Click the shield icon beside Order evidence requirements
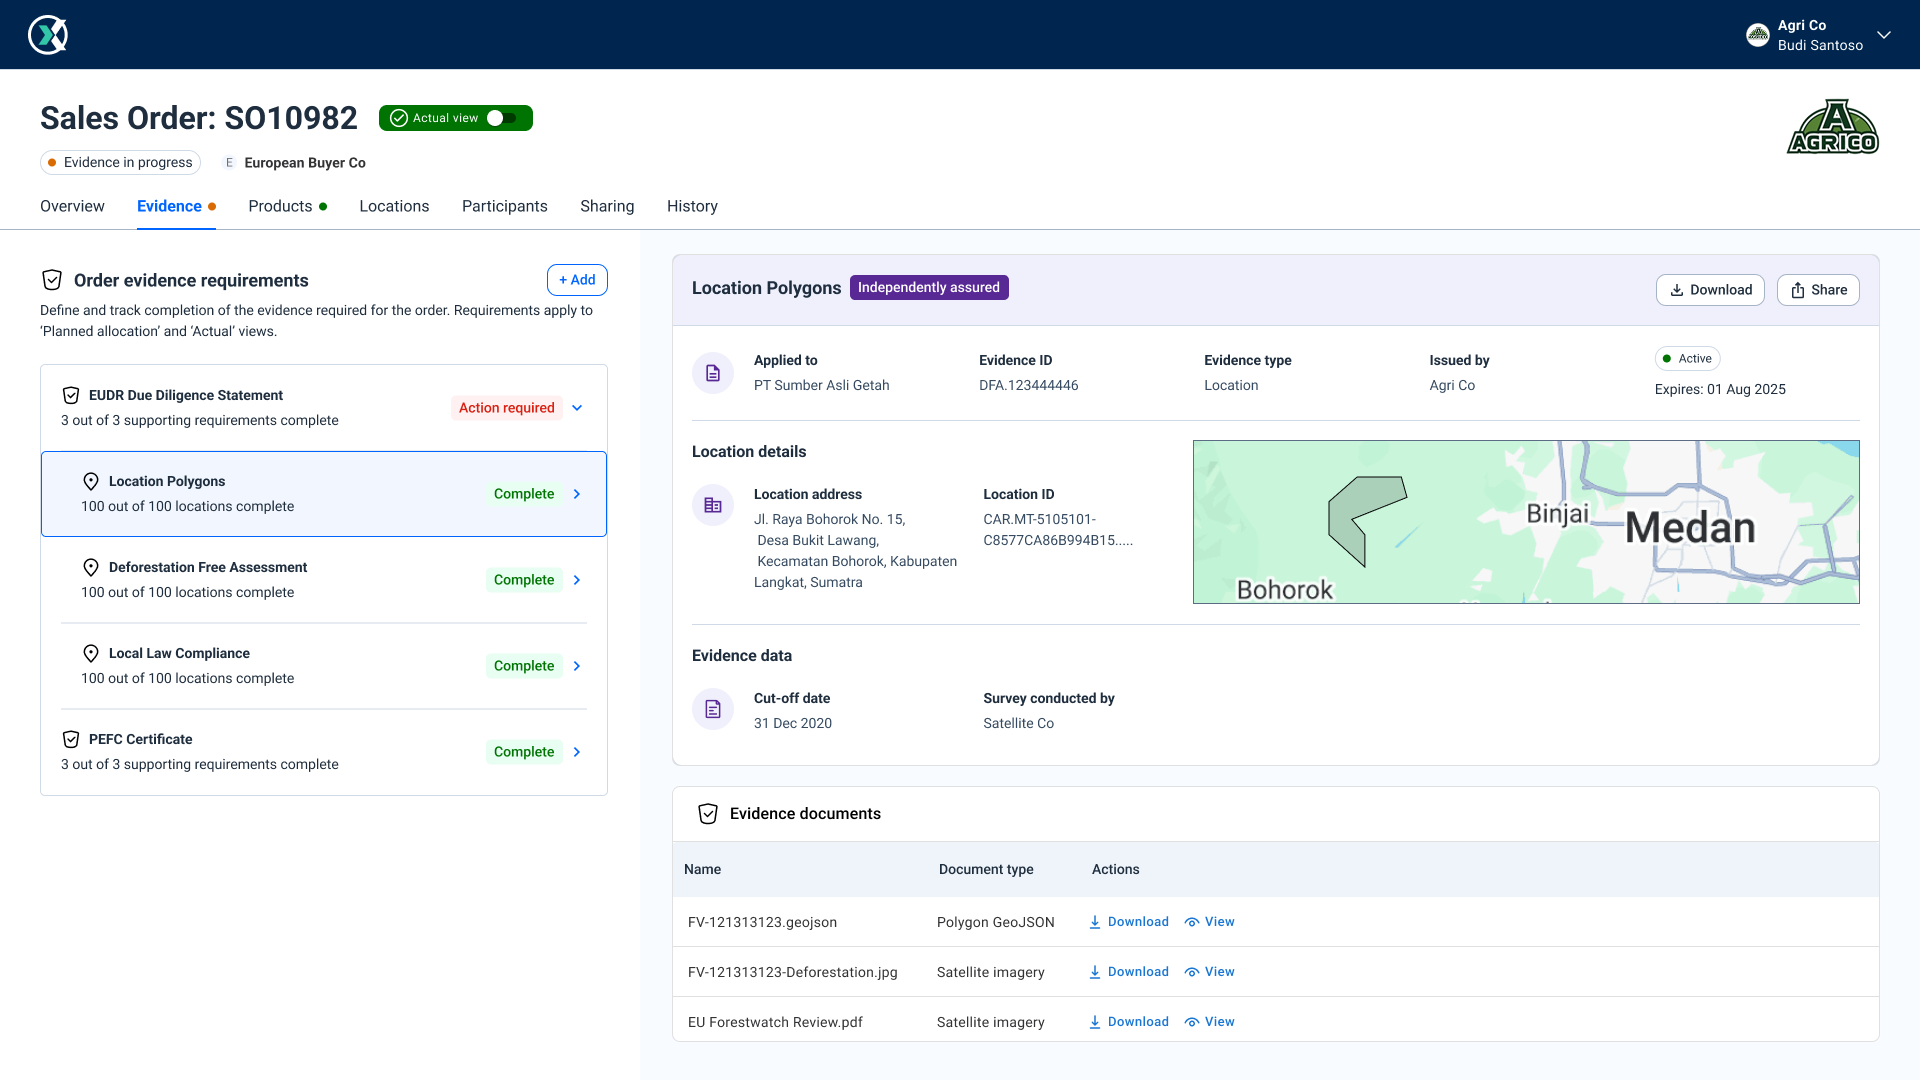1920x1080 pixels. [x=52, y=280]
